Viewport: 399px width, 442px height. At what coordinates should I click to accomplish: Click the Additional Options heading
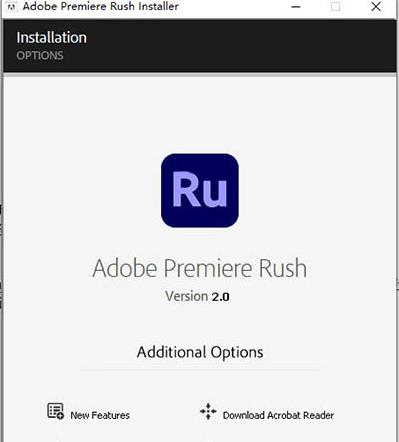click(x=200, y=352)
